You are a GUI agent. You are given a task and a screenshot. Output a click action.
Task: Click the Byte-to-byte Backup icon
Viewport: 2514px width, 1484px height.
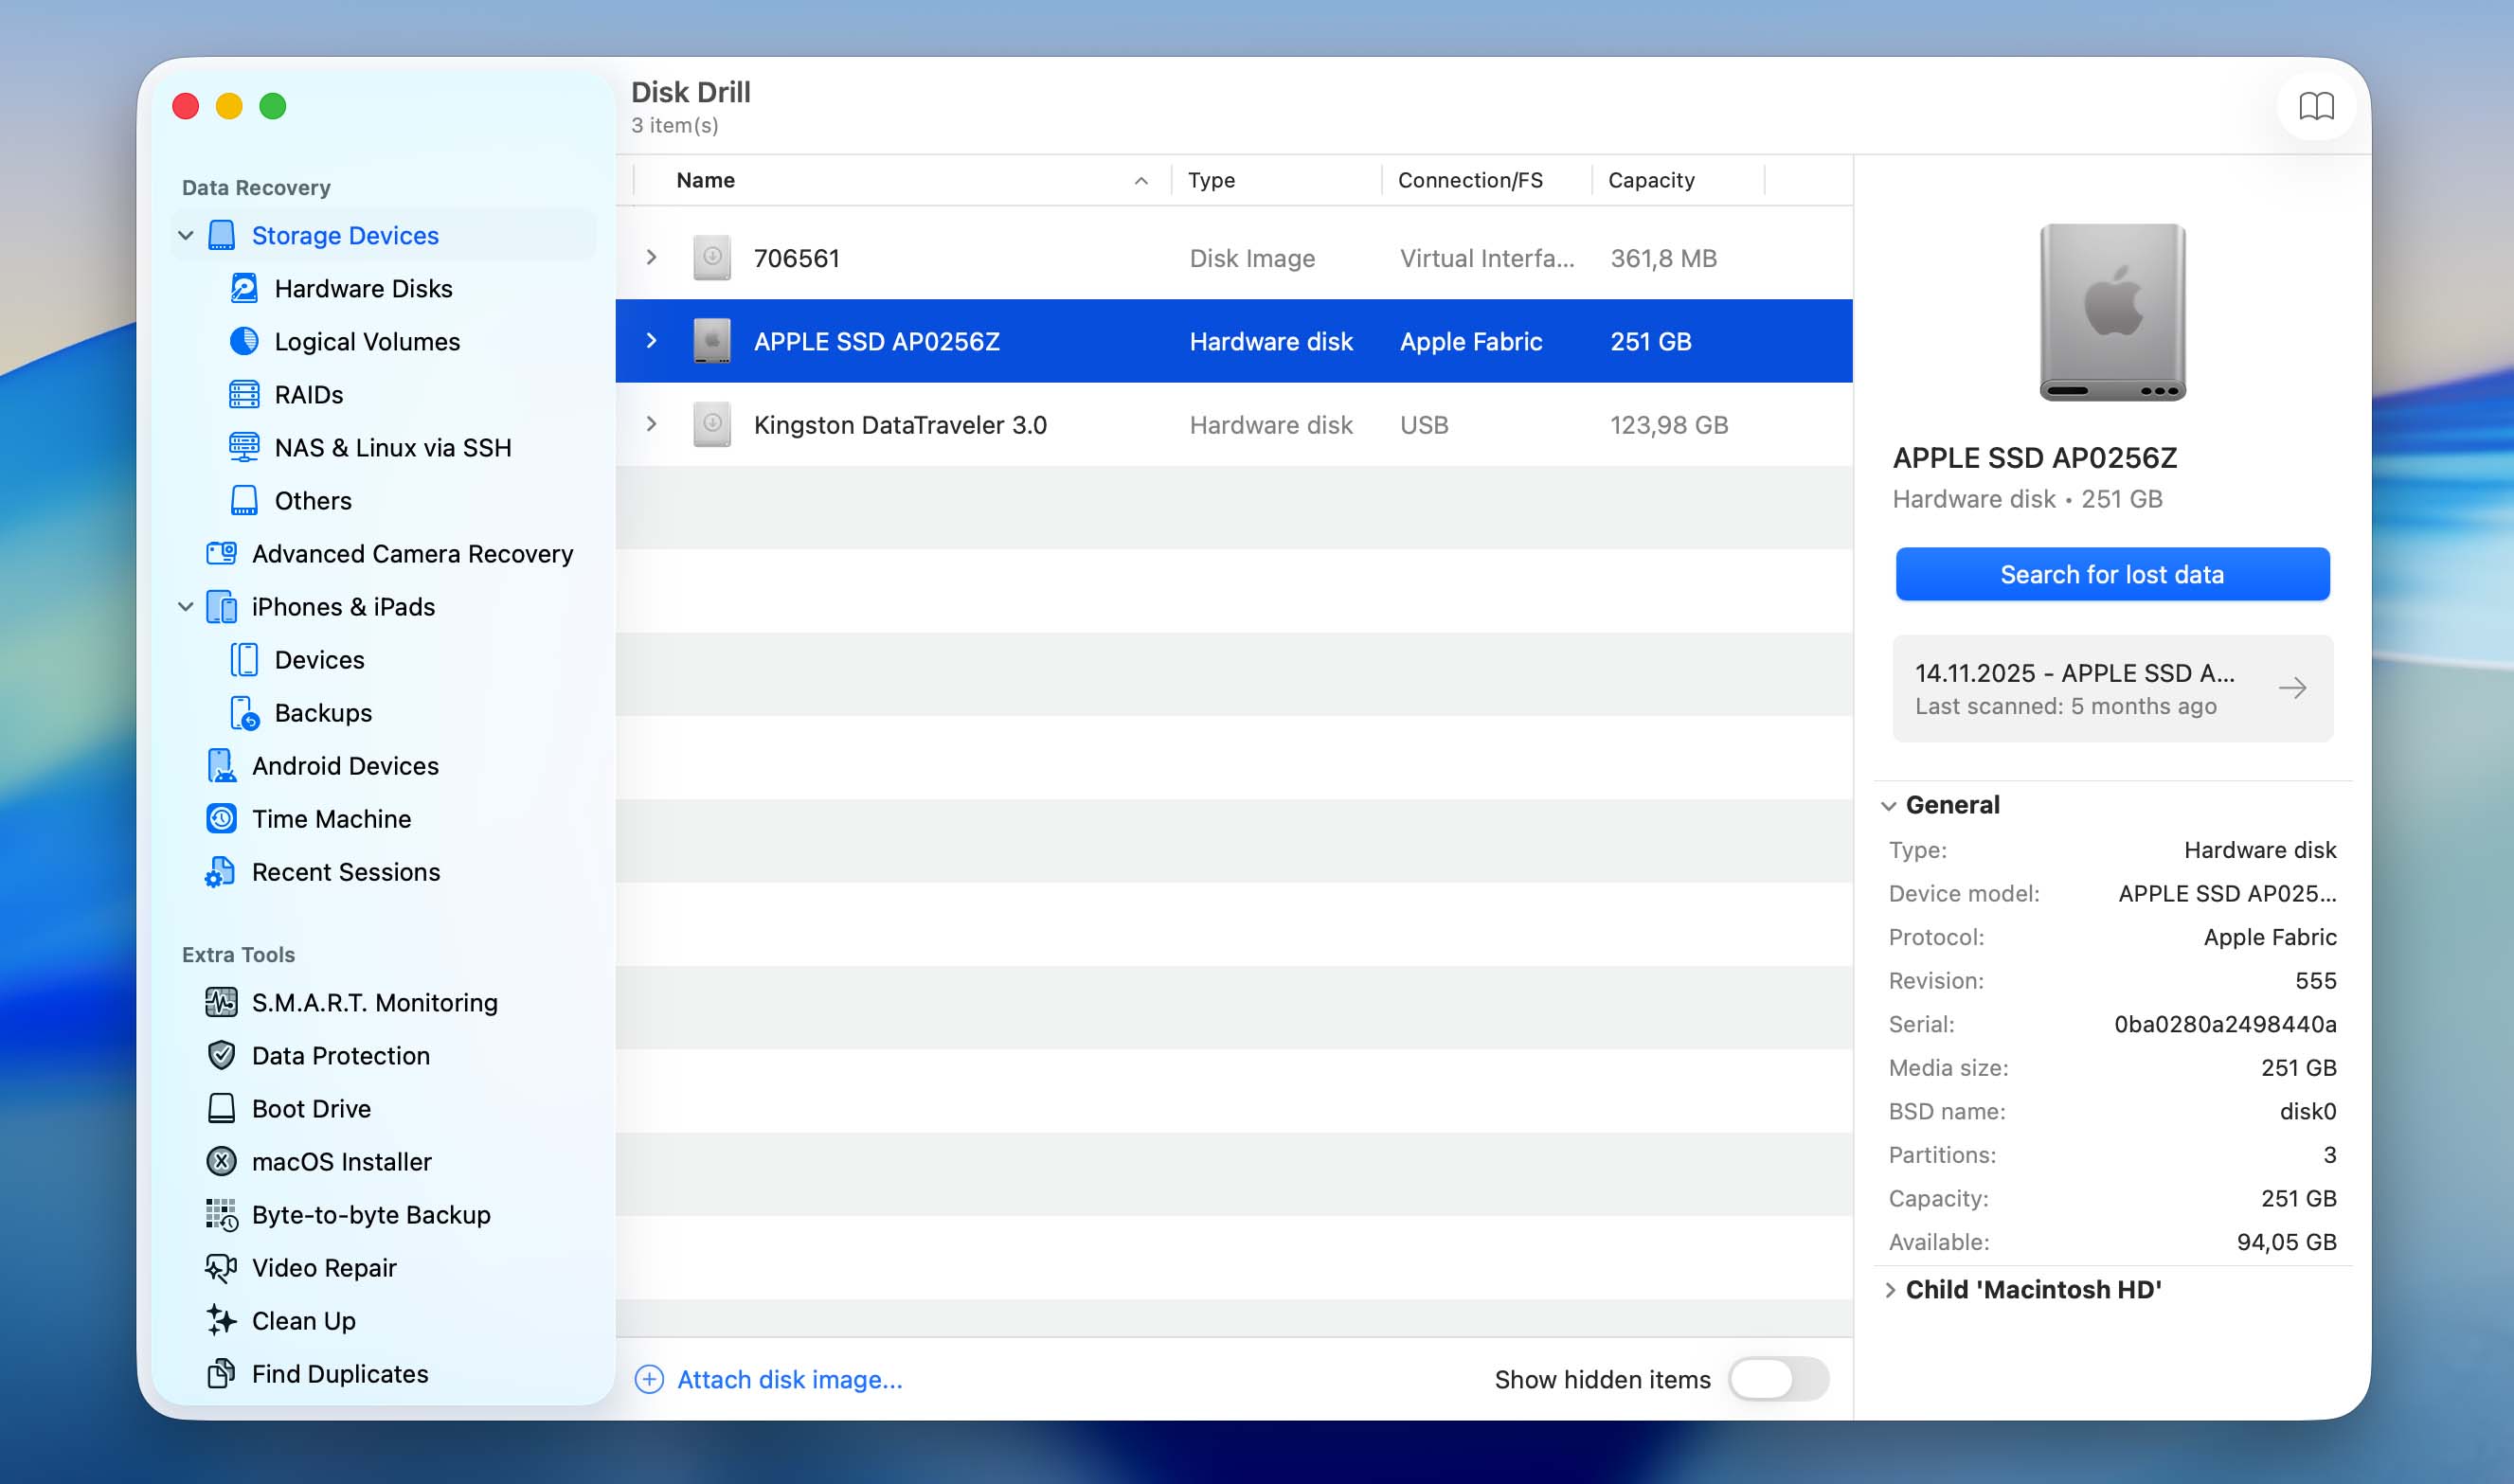tap(221, 1214)
